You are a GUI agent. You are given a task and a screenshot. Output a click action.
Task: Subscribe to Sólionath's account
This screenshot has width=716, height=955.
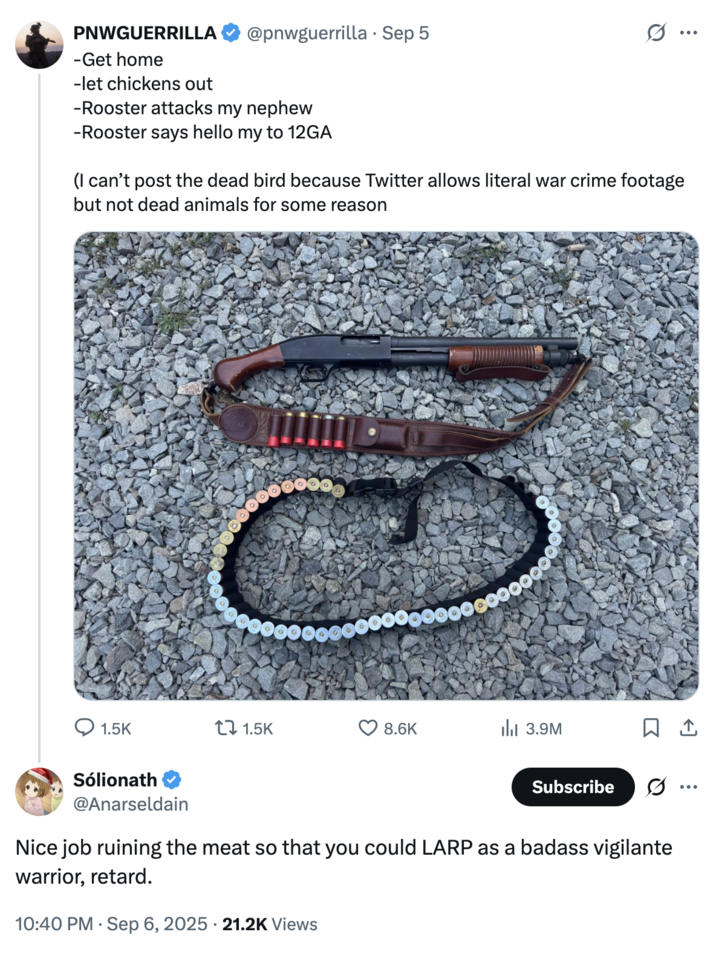click(572, 787)
